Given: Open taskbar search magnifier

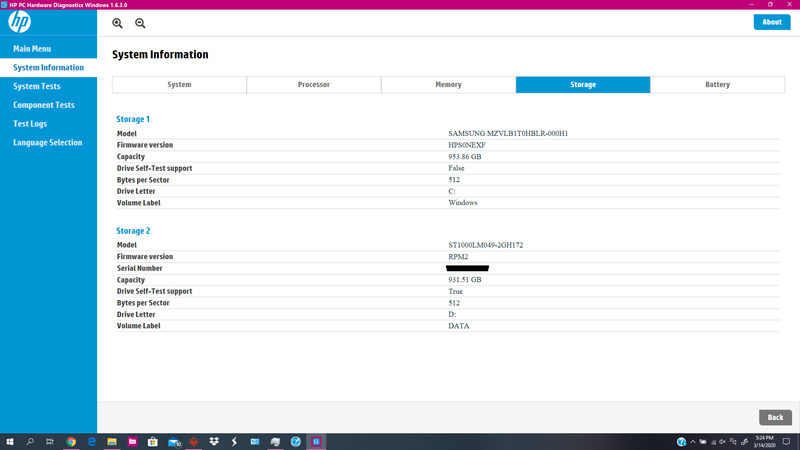Looking at the screenshot, I should pyautogui.click(x=30, y=442).
